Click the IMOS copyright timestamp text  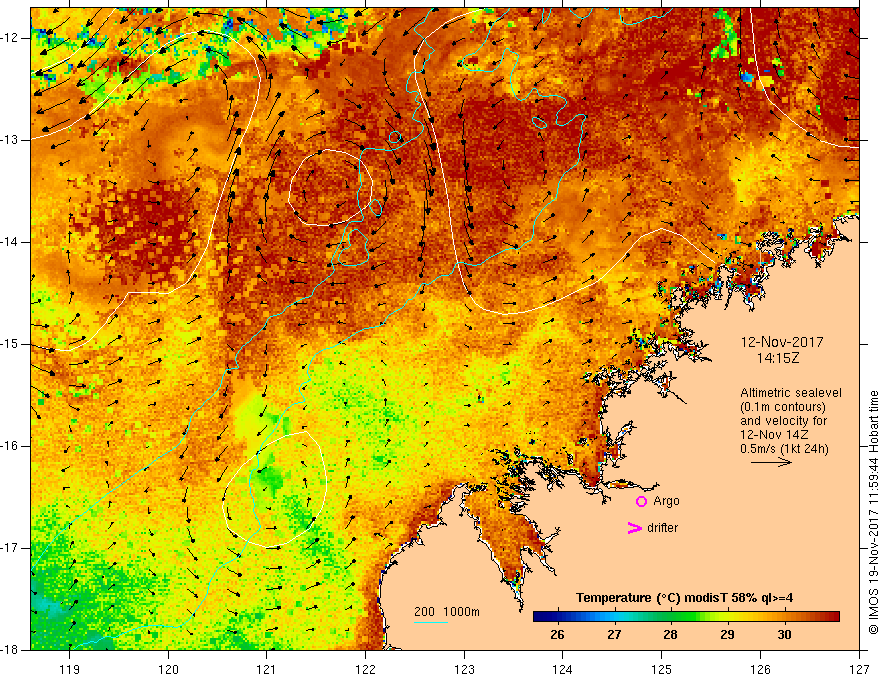(x=873, y=512)
